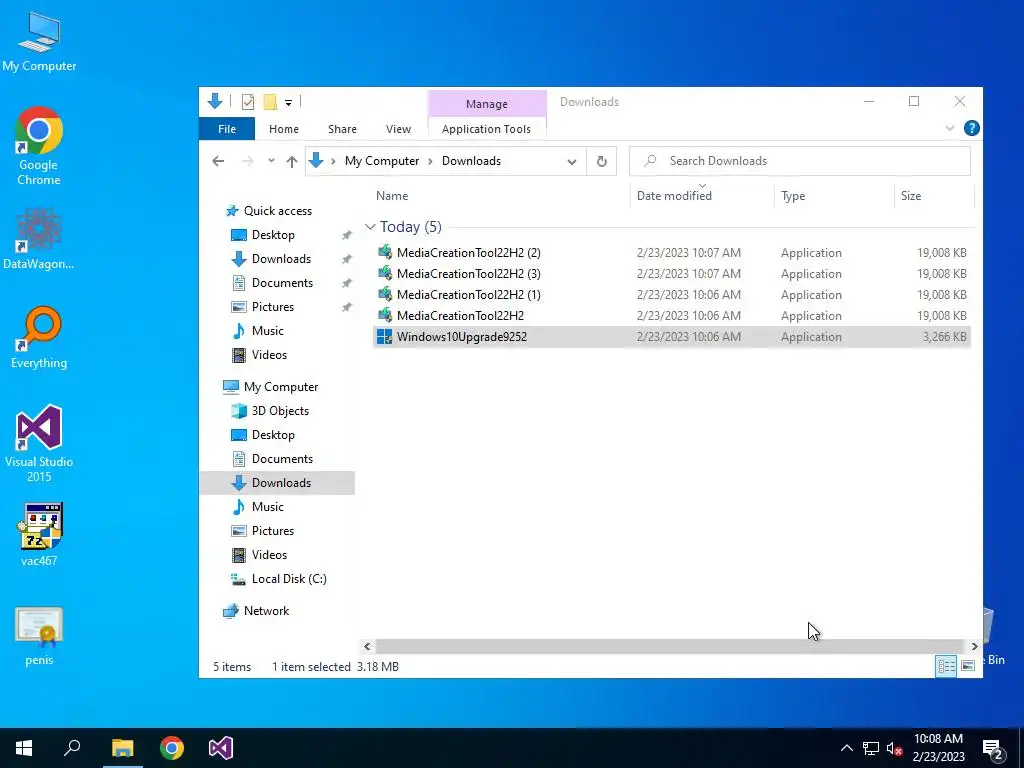This screenshot has width=1024, height=768.
Task: Select My Computer in navigation pane
Action: click(x=270, y=387)
